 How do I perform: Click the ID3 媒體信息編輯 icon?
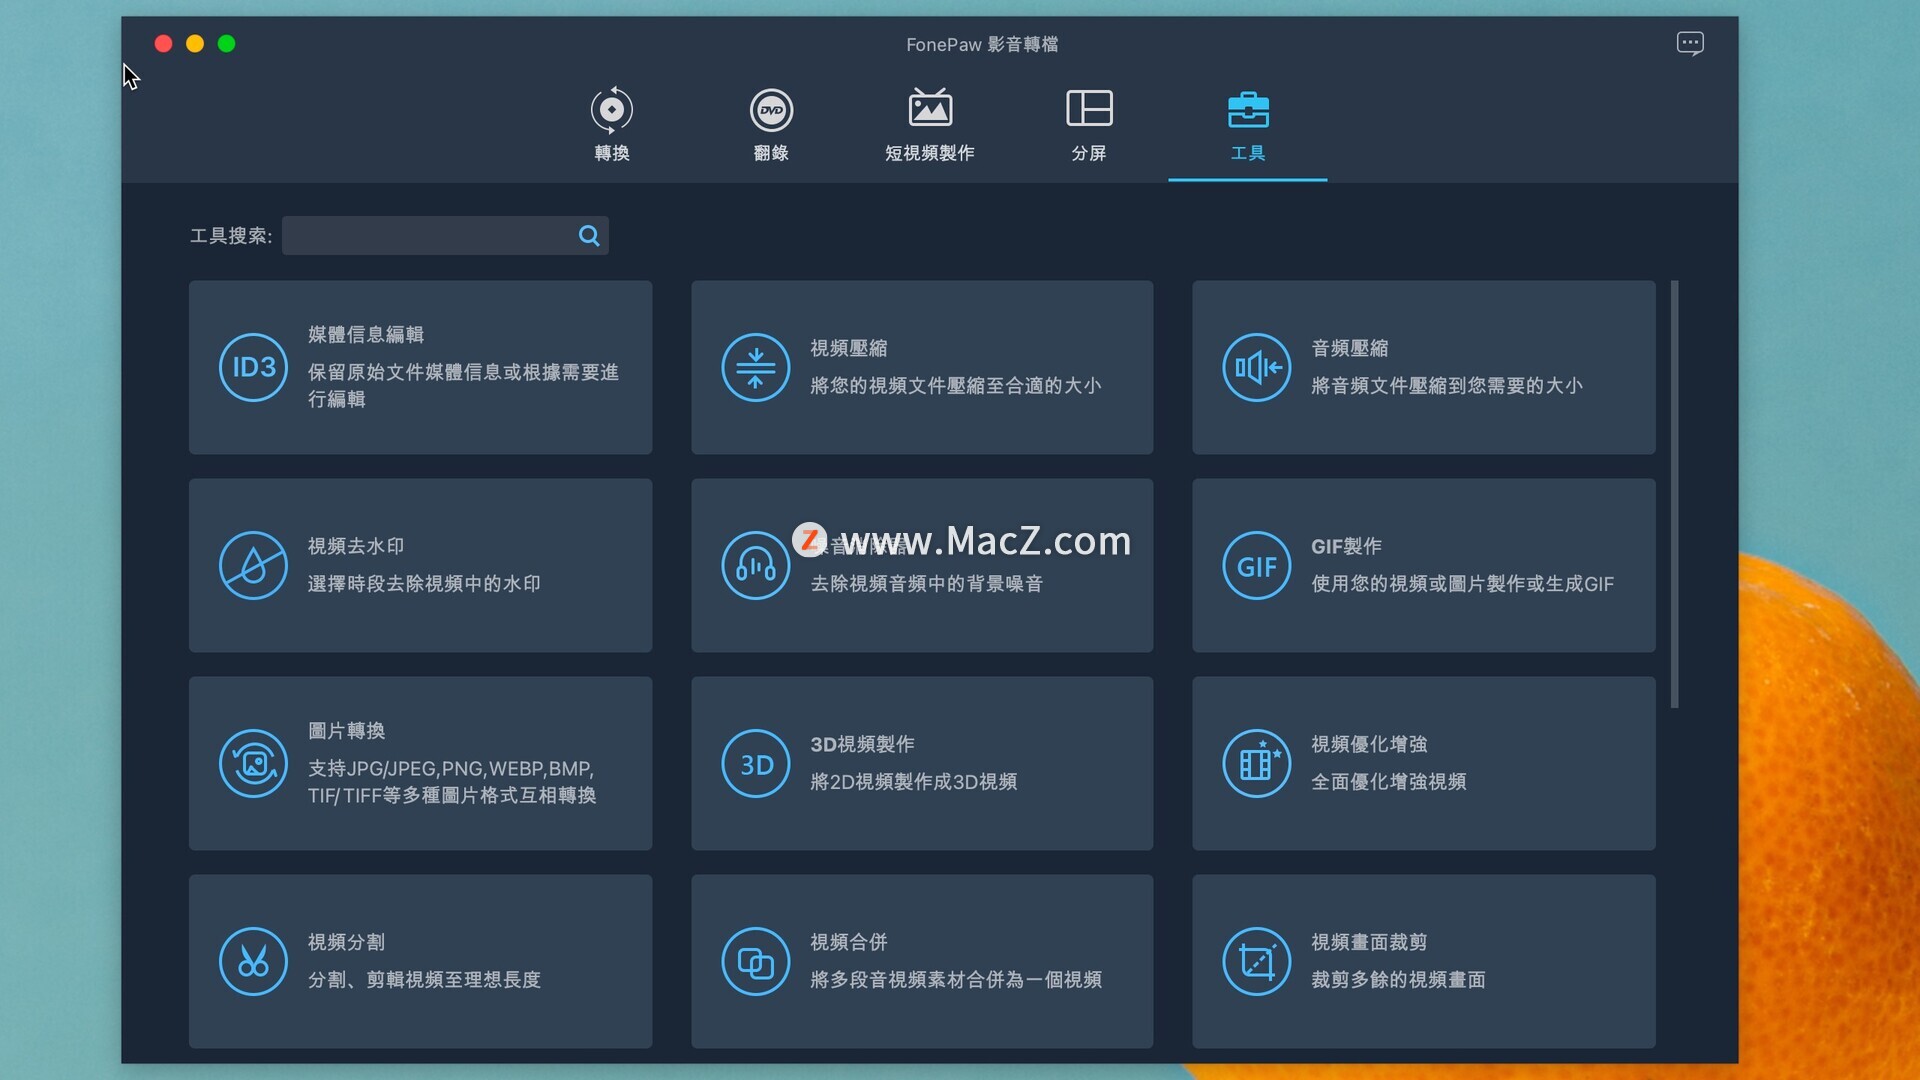click(253, 367)
